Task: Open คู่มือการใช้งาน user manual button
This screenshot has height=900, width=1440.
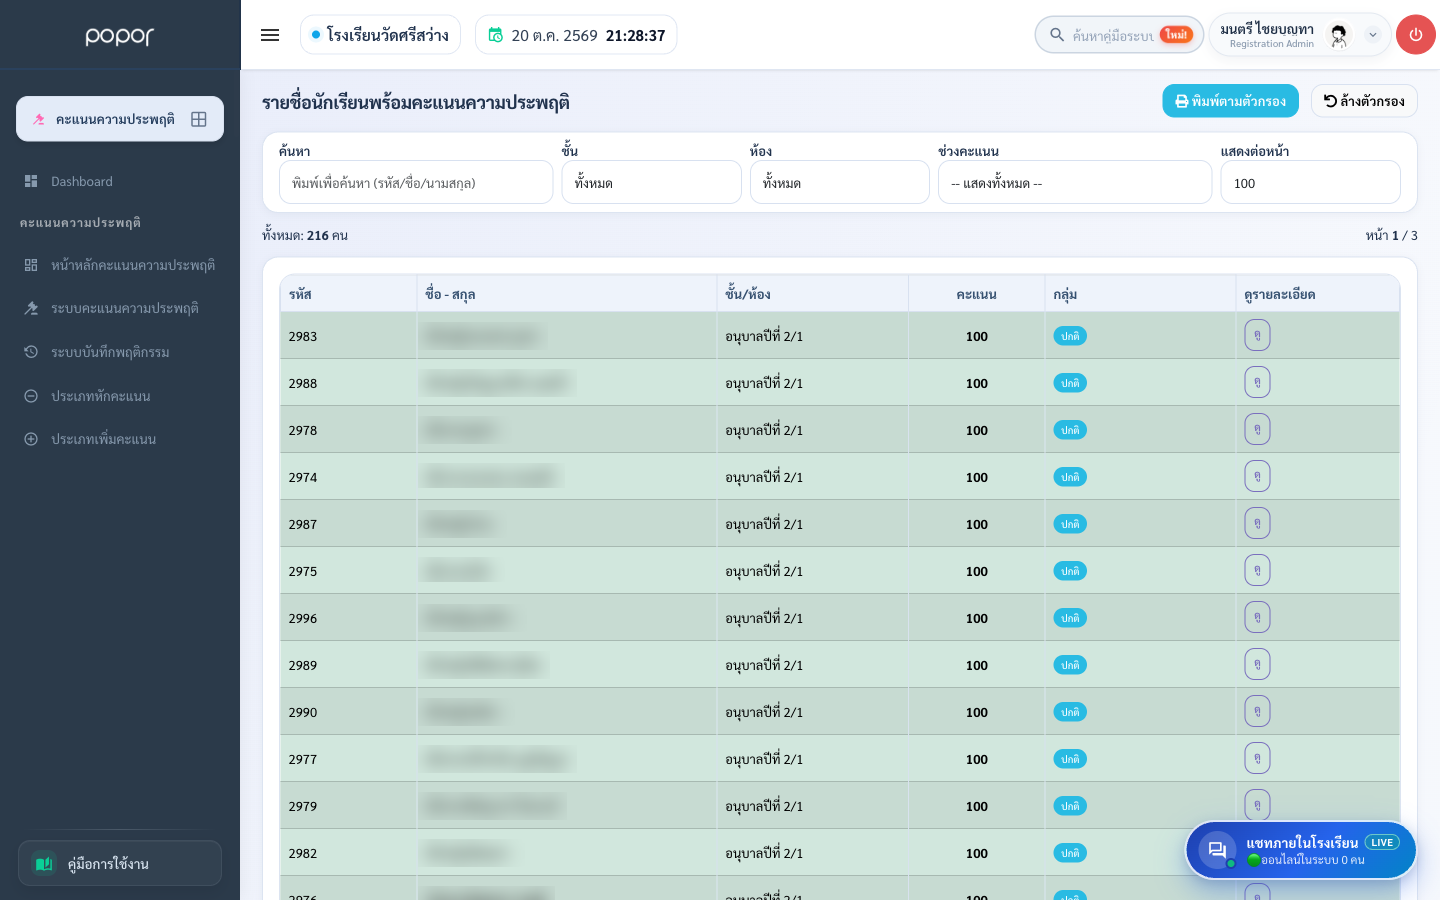Action: coord(120,863)
